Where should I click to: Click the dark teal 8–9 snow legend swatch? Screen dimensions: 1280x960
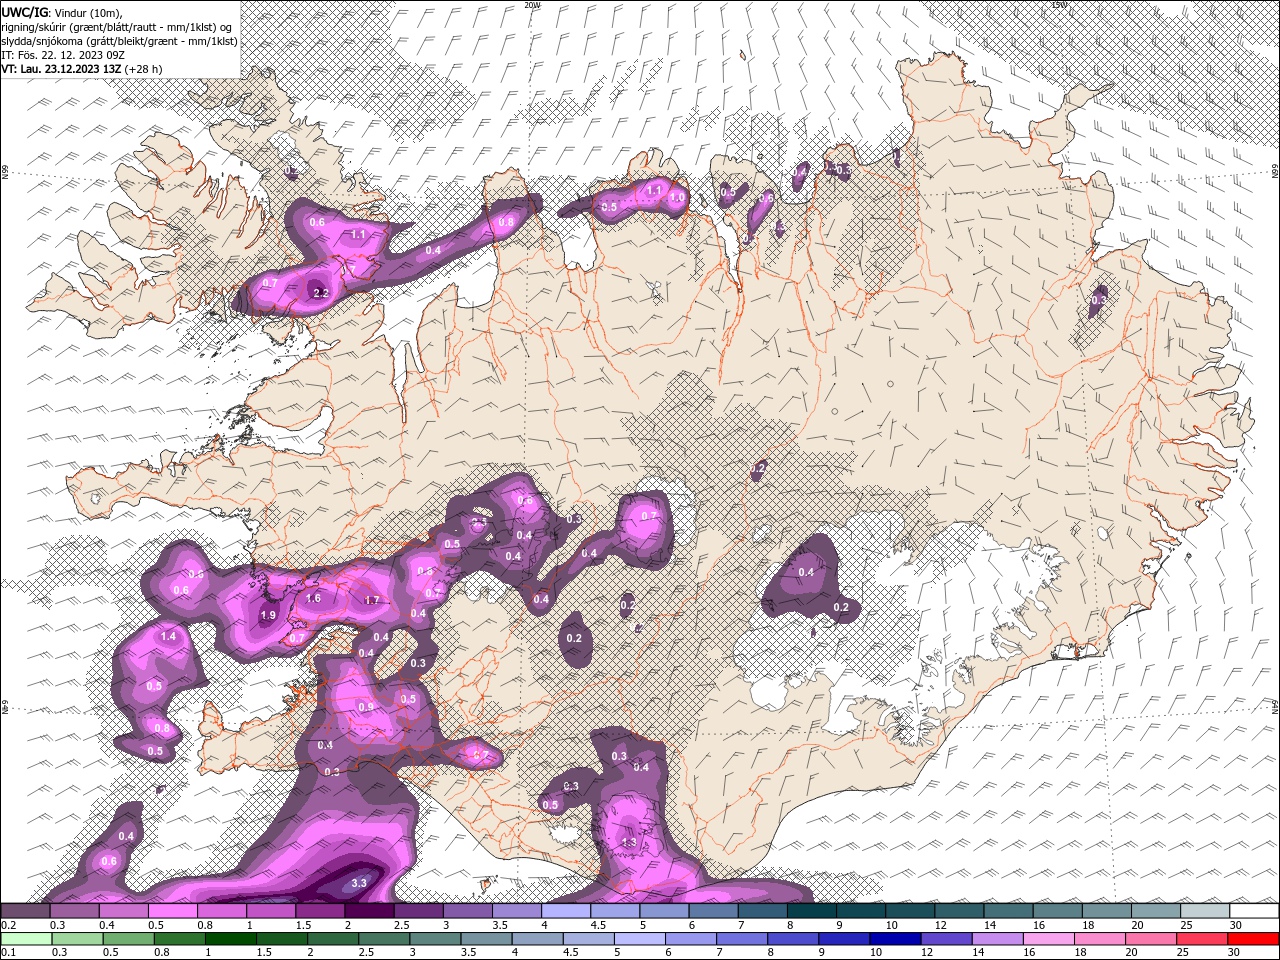[x=810, y=911]
